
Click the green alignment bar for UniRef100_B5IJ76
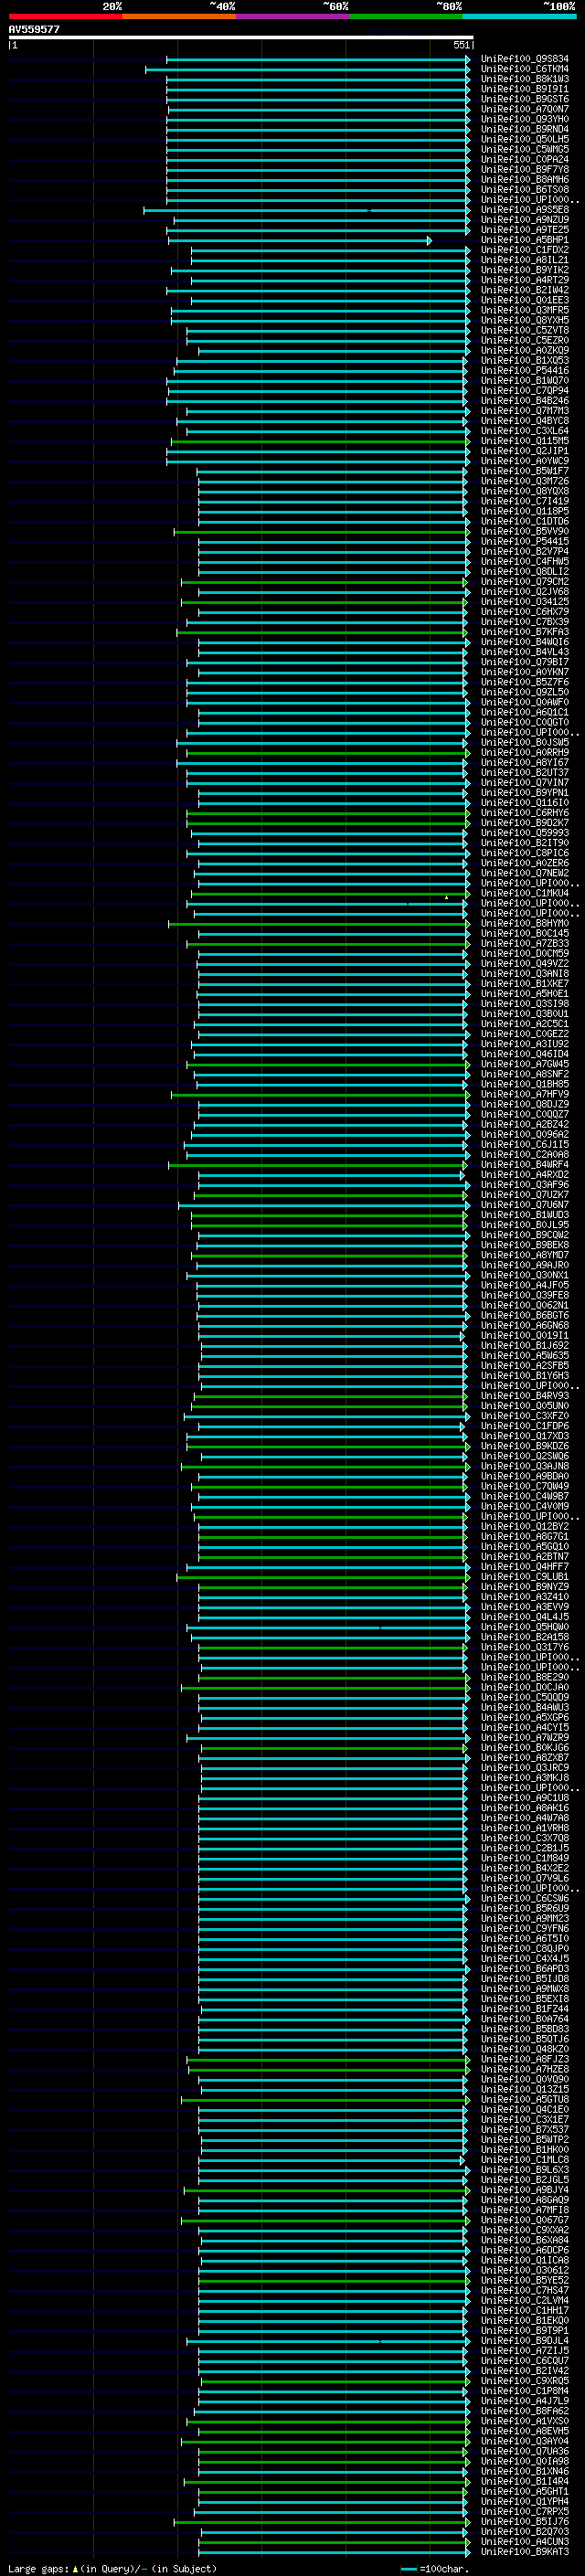(x=322, y=2521)
